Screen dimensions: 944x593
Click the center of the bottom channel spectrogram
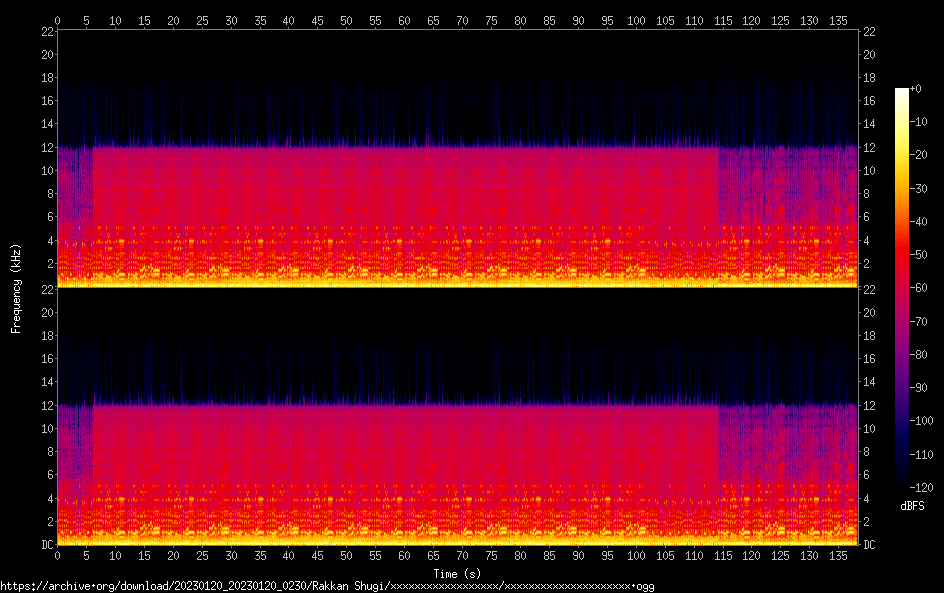457,417
